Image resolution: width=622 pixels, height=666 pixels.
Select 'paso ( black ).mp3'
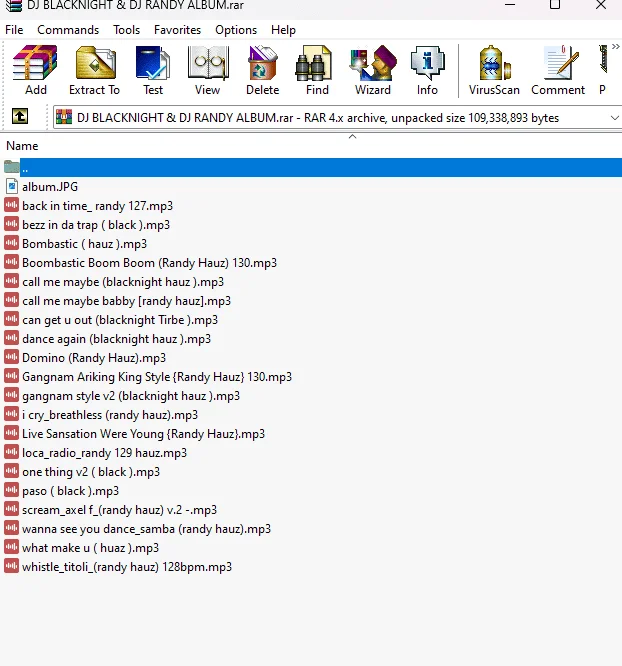coord(71,491)
